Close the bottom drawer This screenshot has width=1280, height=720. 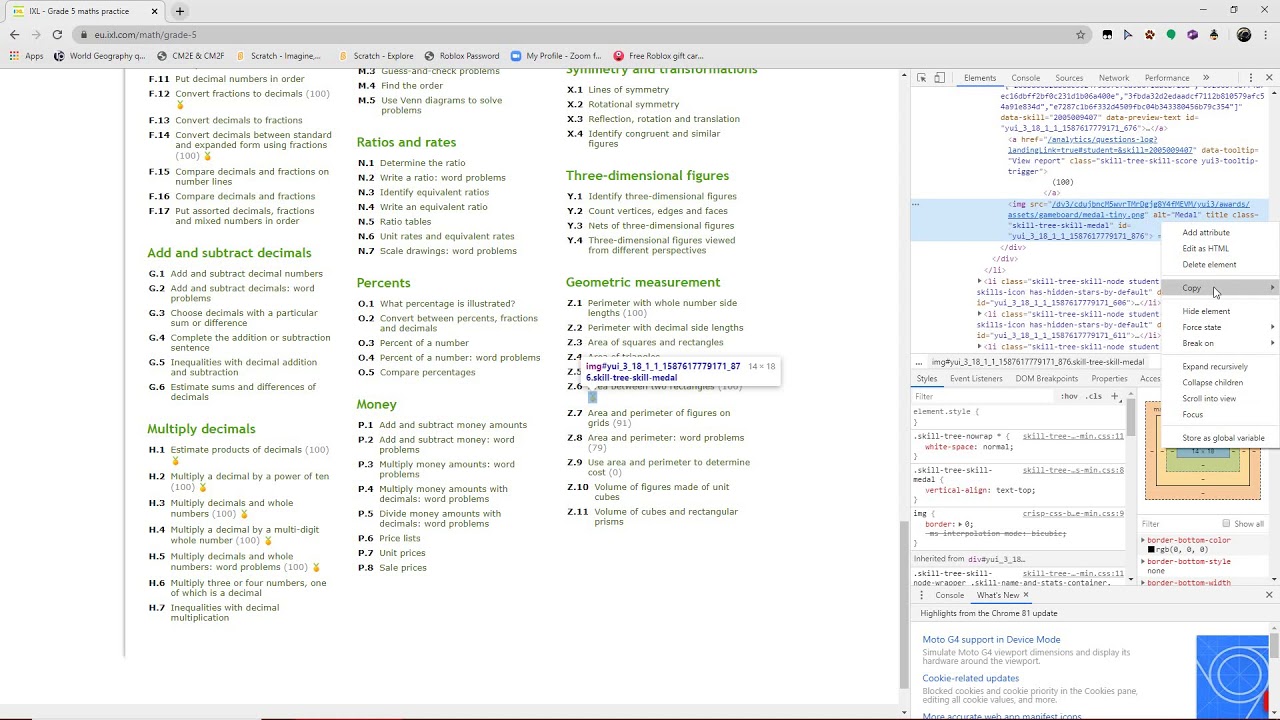tap(1269, 596)
